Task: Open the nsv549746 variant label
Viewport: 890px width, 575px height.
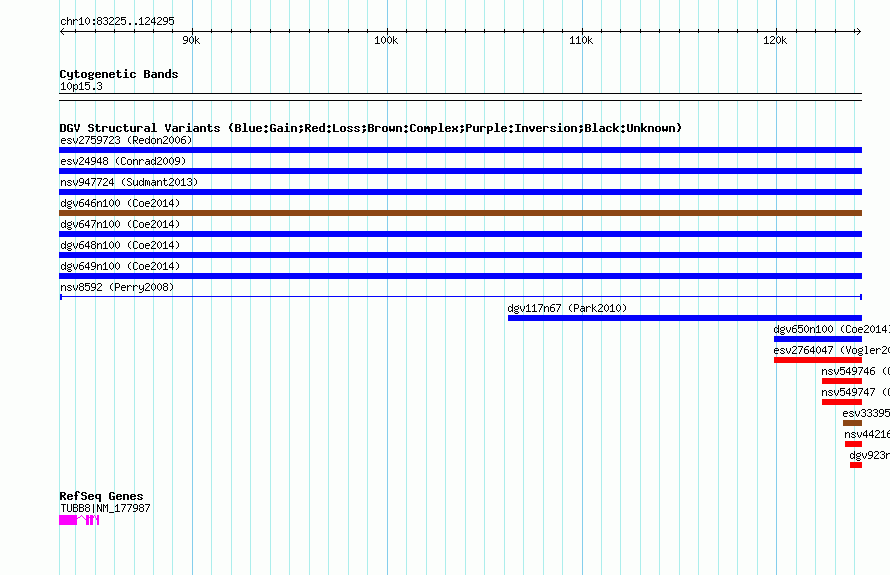Action: click(x=855, y=371)
